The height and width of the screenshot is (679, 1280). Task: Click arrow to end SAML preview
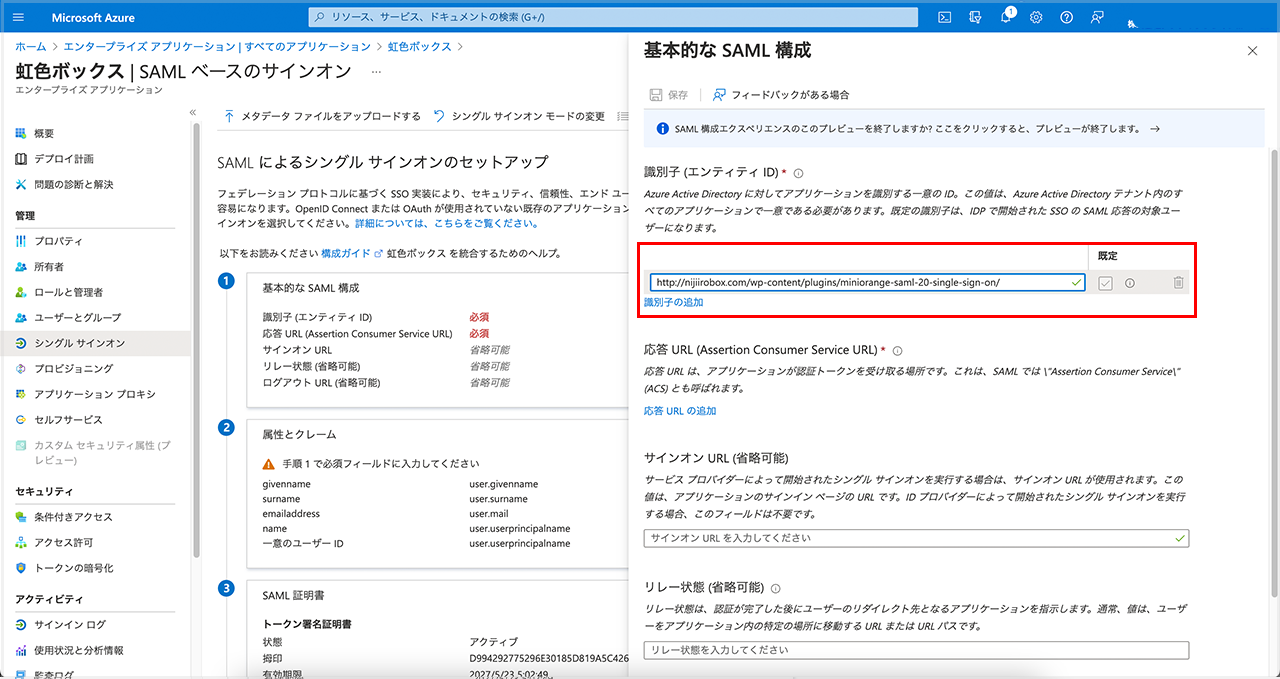coord(1155,129)
